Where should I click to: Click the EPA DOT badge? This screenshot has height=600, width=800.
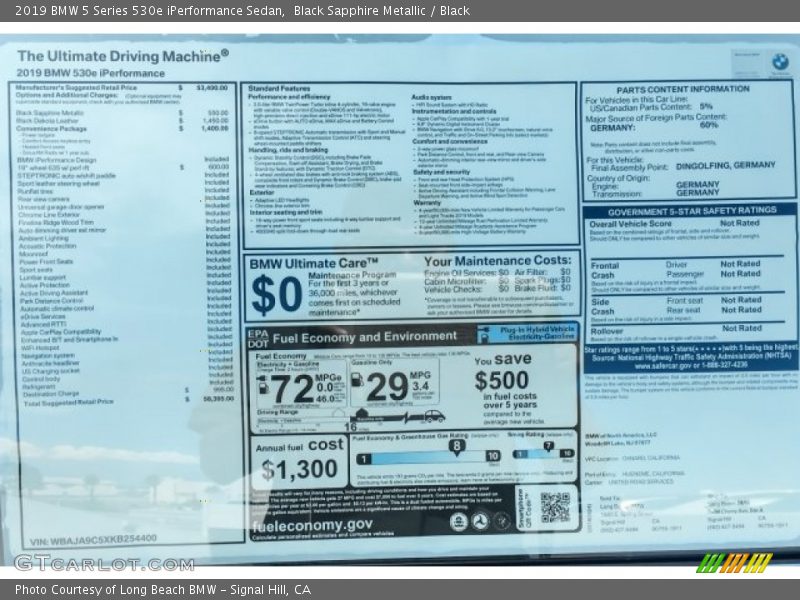point(258,337)
